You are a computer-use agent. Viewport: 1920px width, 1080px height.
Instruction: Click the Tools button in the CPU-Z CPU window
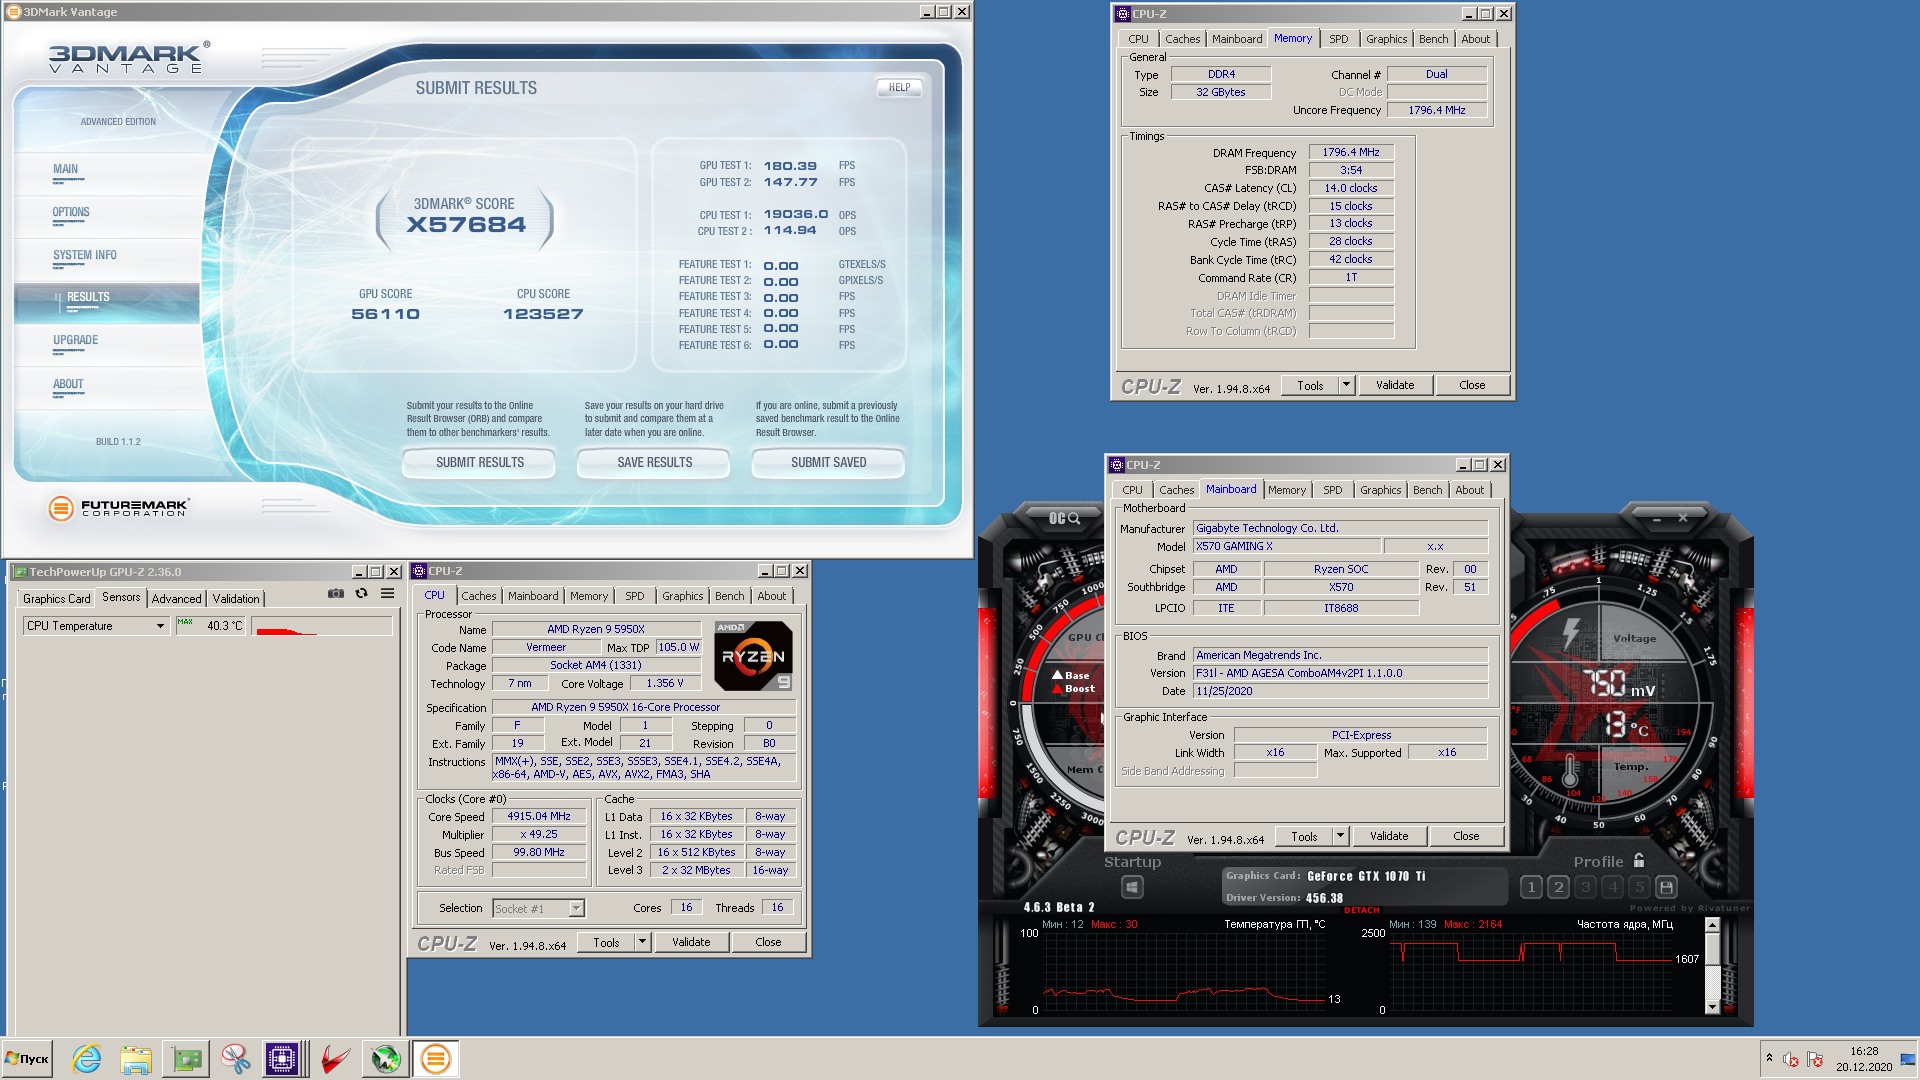pyautogui.click(x=606, y=942)
